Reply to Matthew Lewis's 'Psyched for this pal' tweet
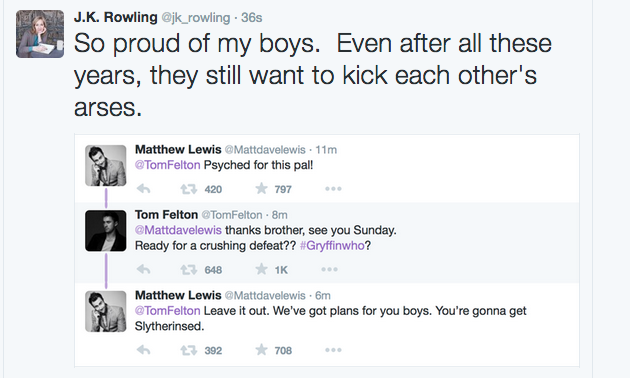Viewport: 630px width, 378px height. tap(143, 189)
